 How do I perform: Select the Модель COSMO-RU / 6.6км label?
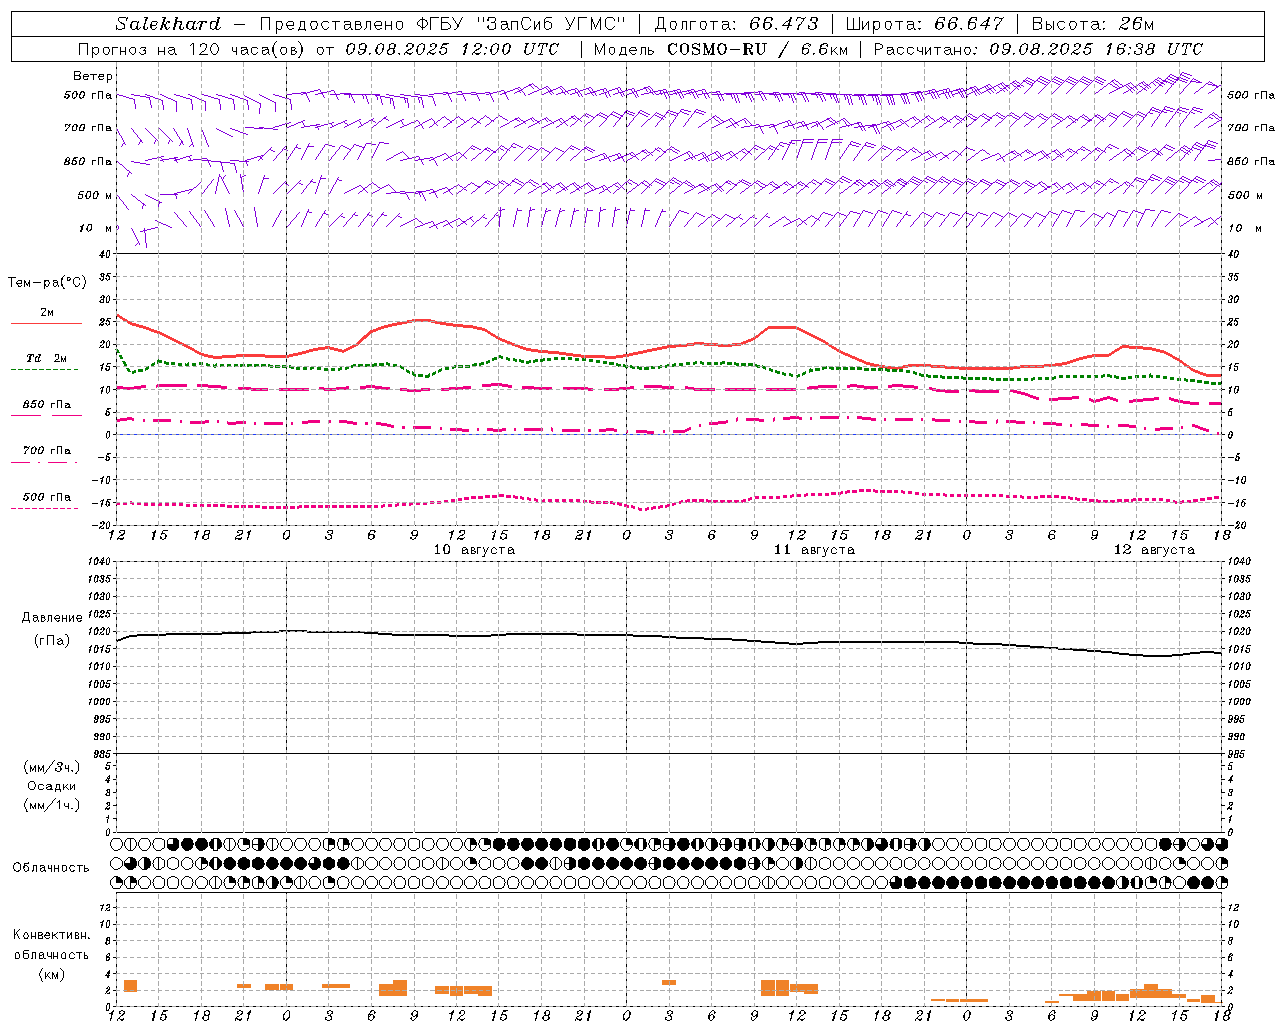point(720,49)
